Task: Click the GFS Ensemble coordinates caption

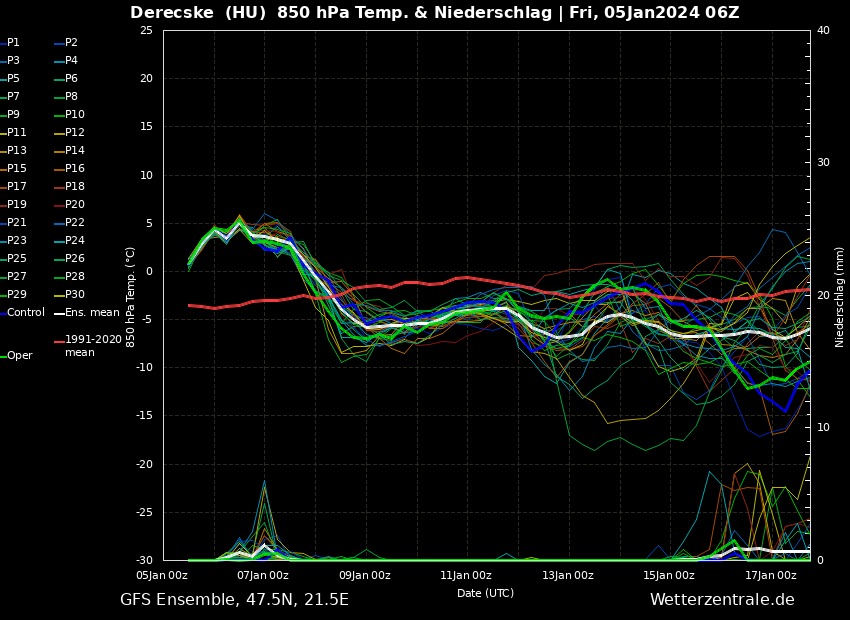Action: (x=234, y=600)
